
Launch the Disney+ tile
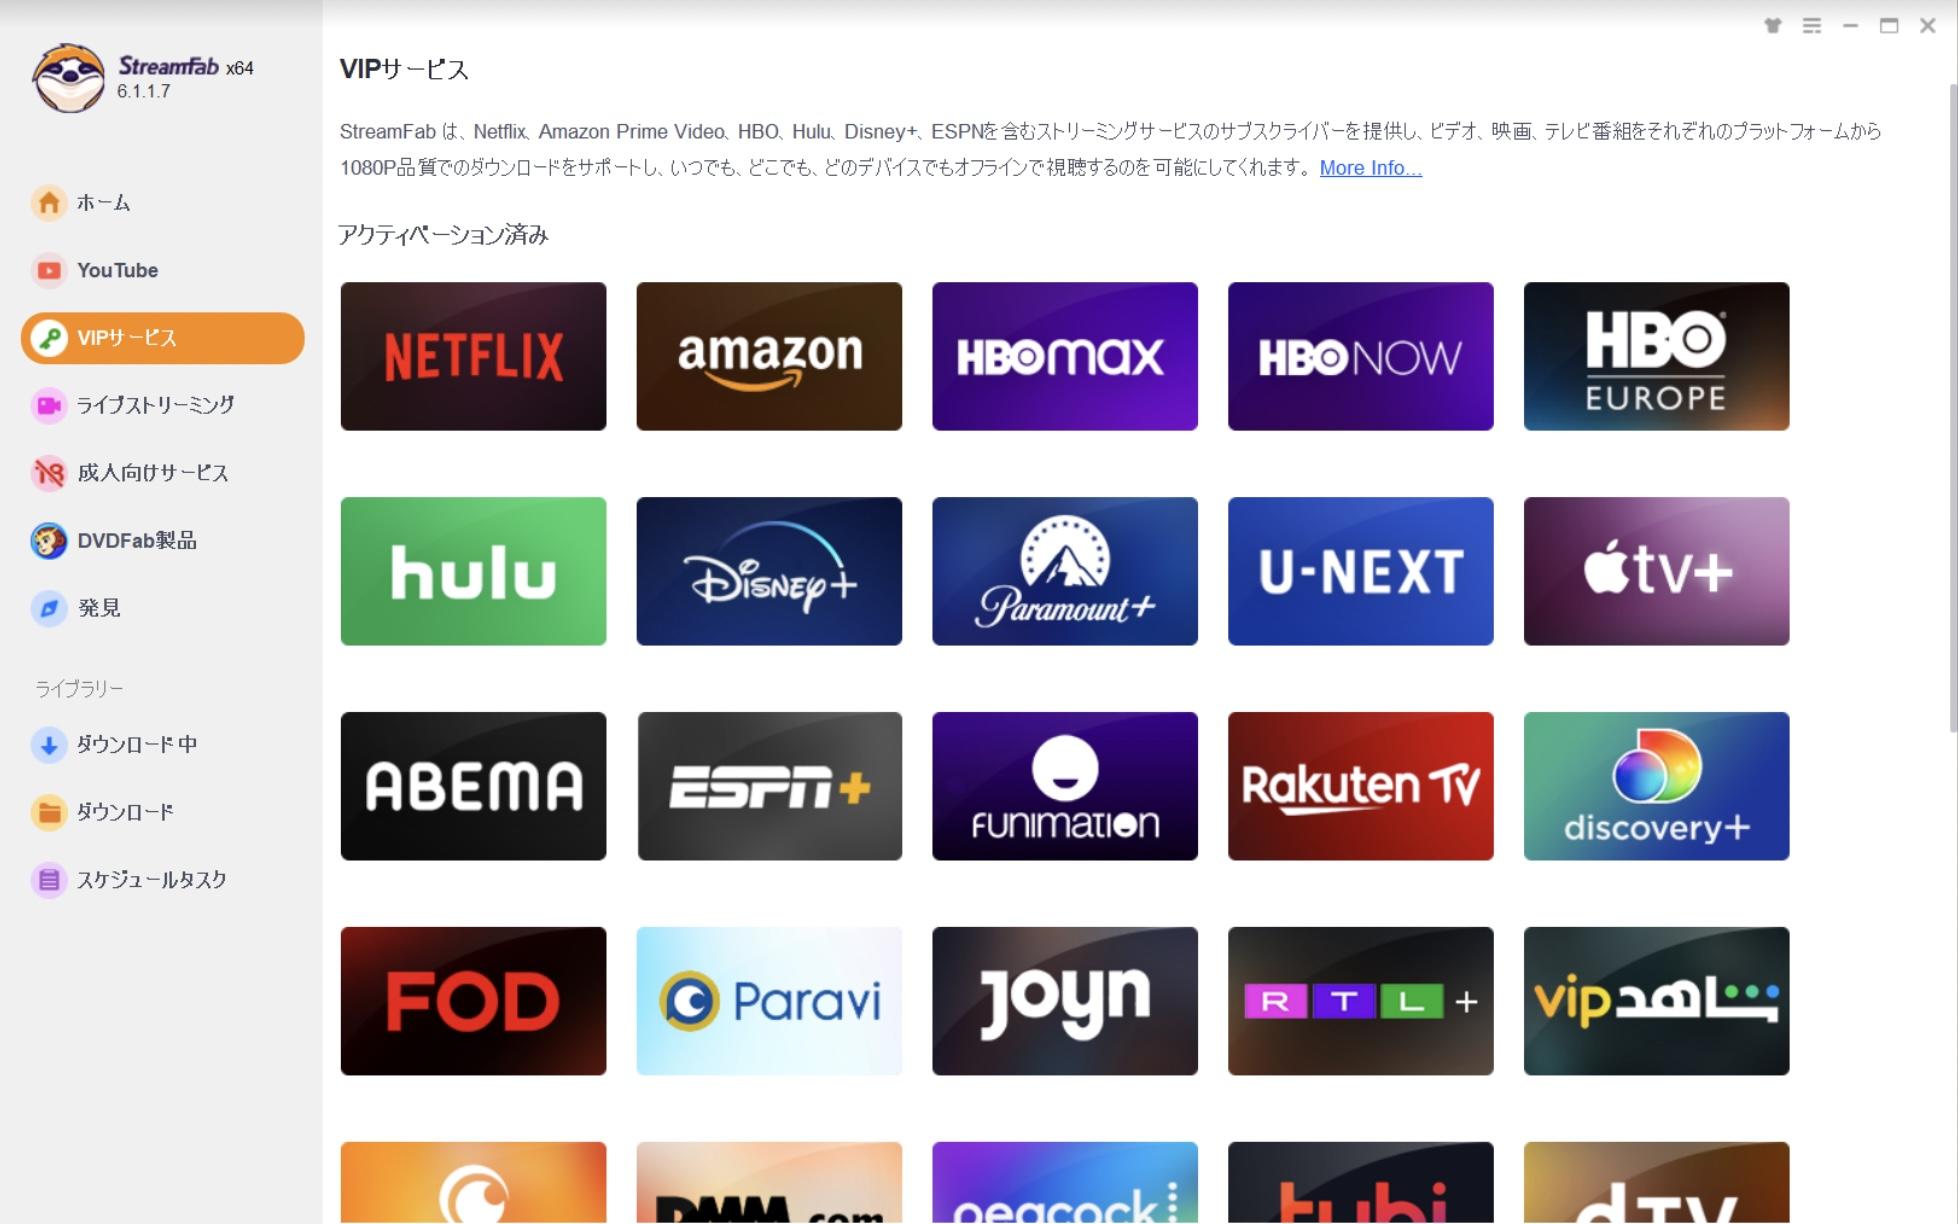tap(769, 571)
